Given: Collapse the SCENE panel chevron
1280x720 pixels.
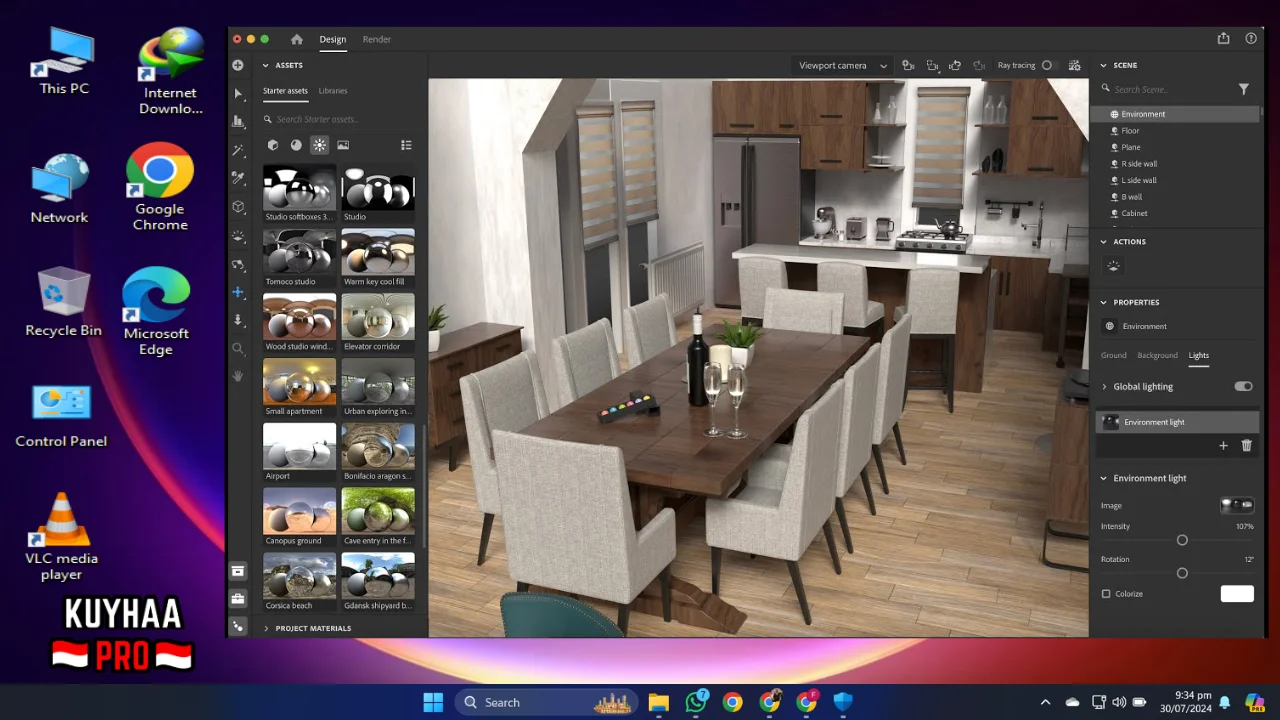Looking at the screenshot, I should point(1104,65).
